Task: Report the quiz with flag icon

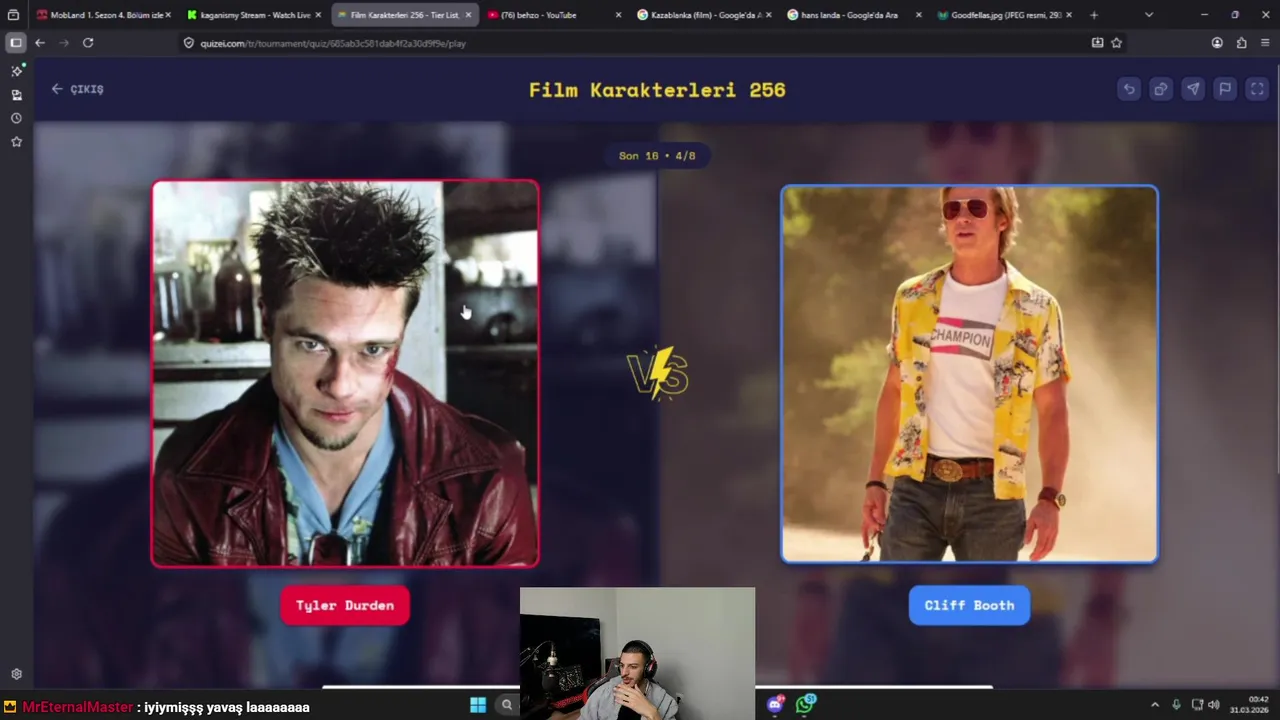Action: (x=1225, y=89)
